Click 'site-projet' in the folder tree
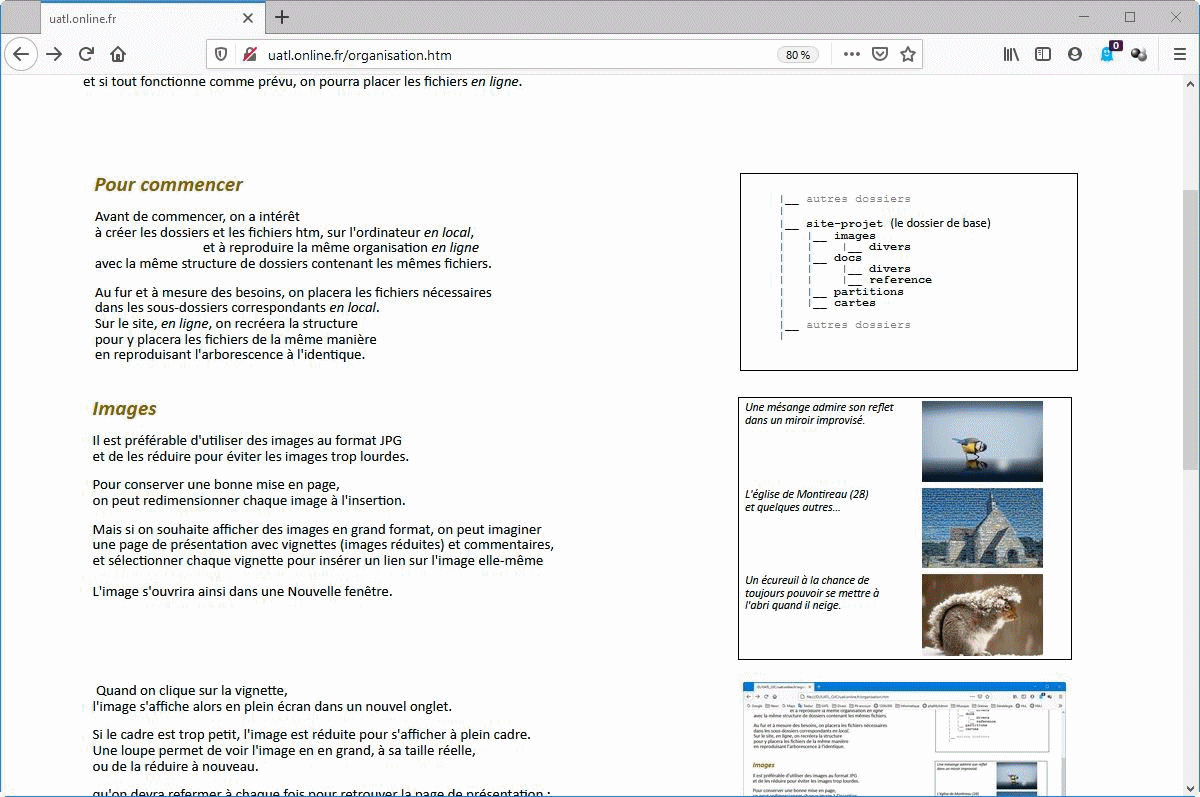The image size is (1200, 797). click(844, 224)
